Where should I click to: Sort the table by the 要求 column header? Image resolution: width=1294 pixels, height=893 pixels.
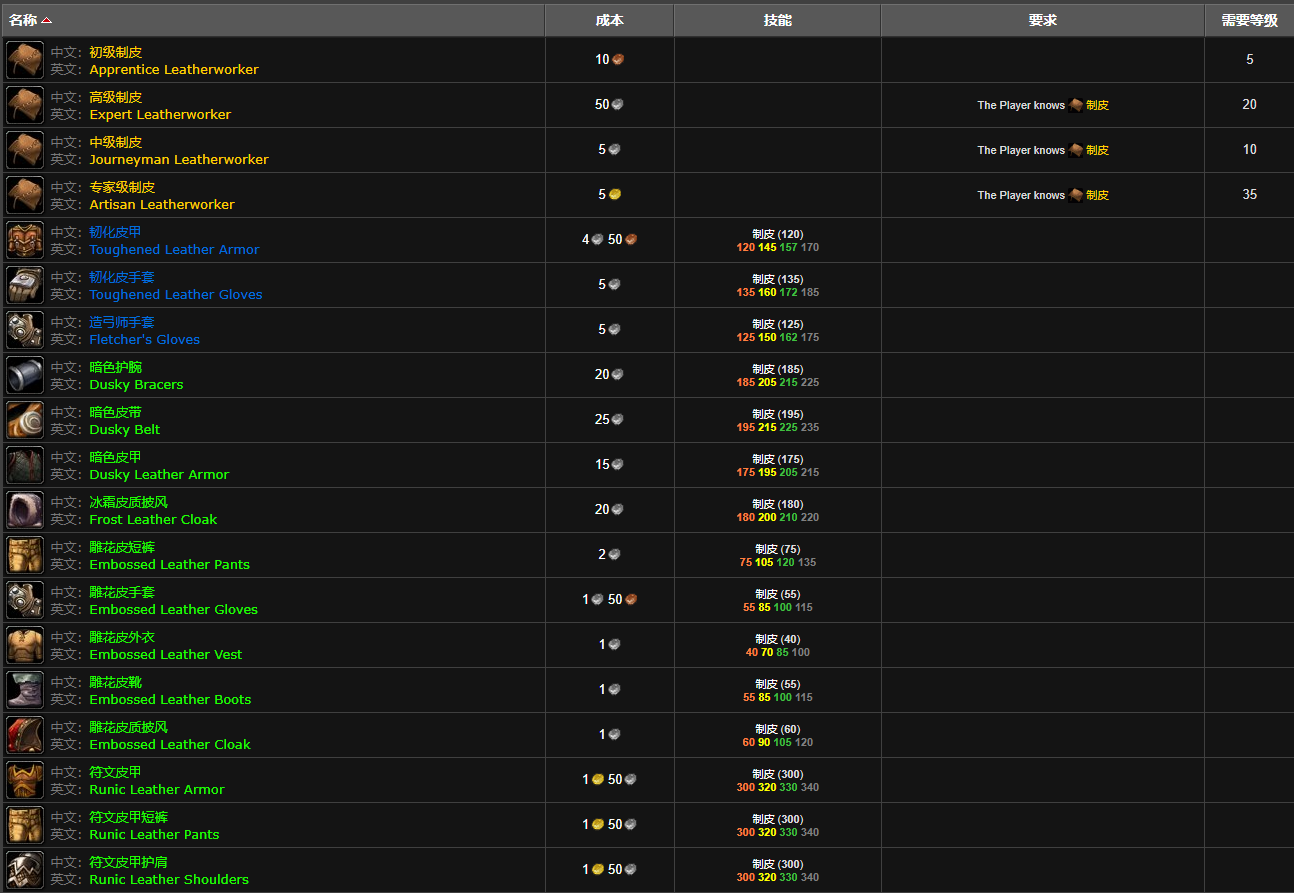[1043, 20]
